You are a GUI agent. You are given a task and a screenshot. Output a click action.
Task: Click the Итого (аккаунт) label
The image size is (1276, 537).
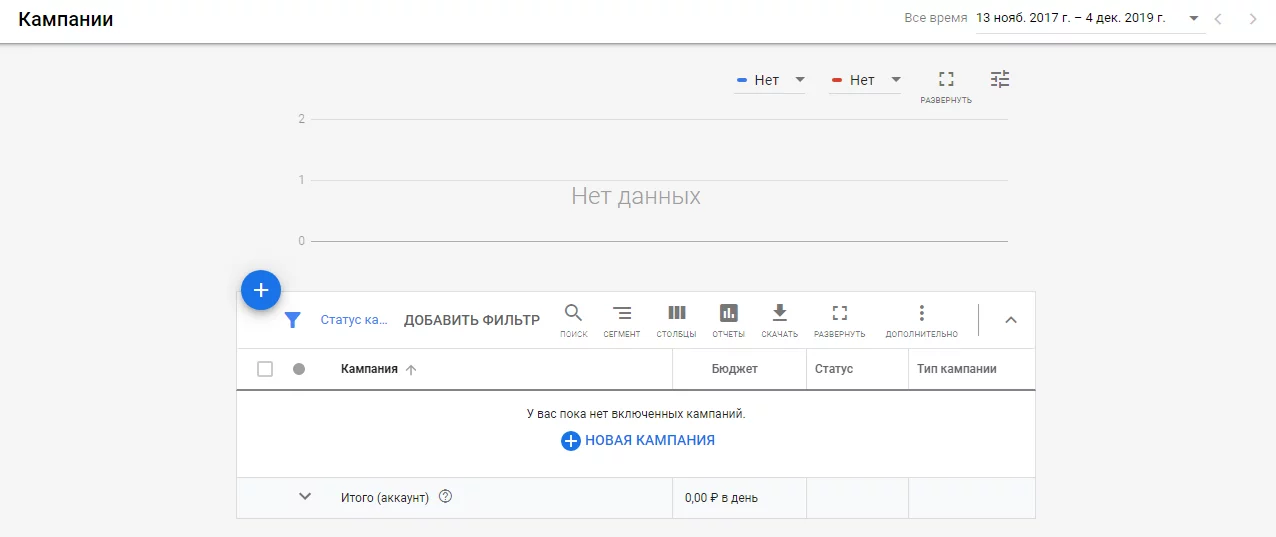tap(385, 497)
